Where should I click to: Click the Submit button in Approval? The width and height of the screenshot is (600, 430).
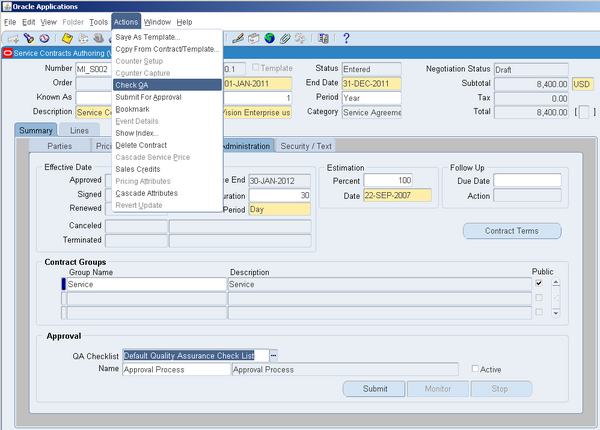tap(375, 389)
